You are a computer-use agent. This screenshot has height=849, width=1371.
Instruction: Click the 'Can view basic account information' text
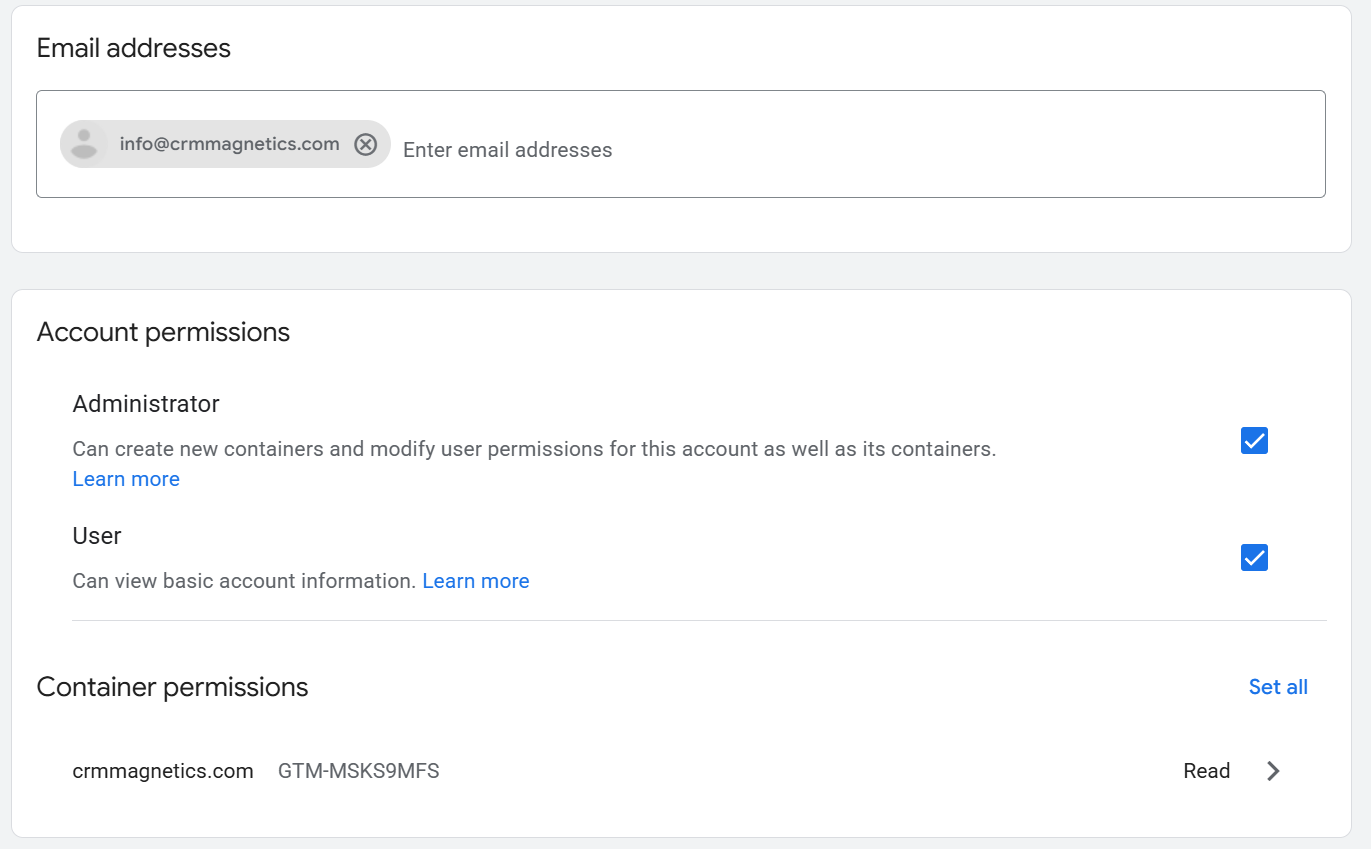(x=244, y=581)
